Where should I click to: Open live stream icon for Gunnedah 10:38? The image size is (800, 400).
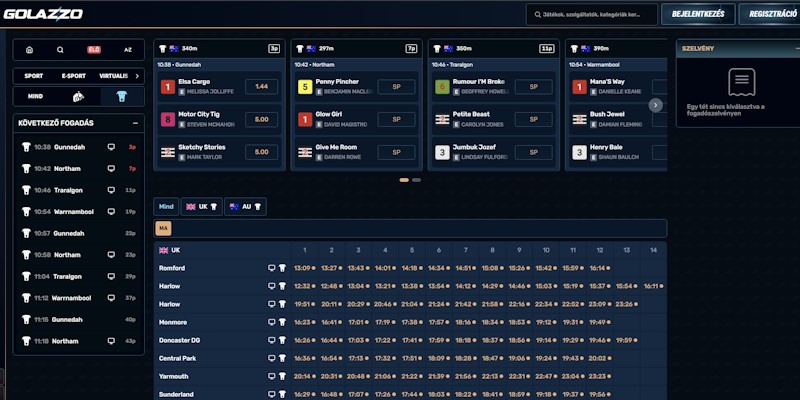111,147
